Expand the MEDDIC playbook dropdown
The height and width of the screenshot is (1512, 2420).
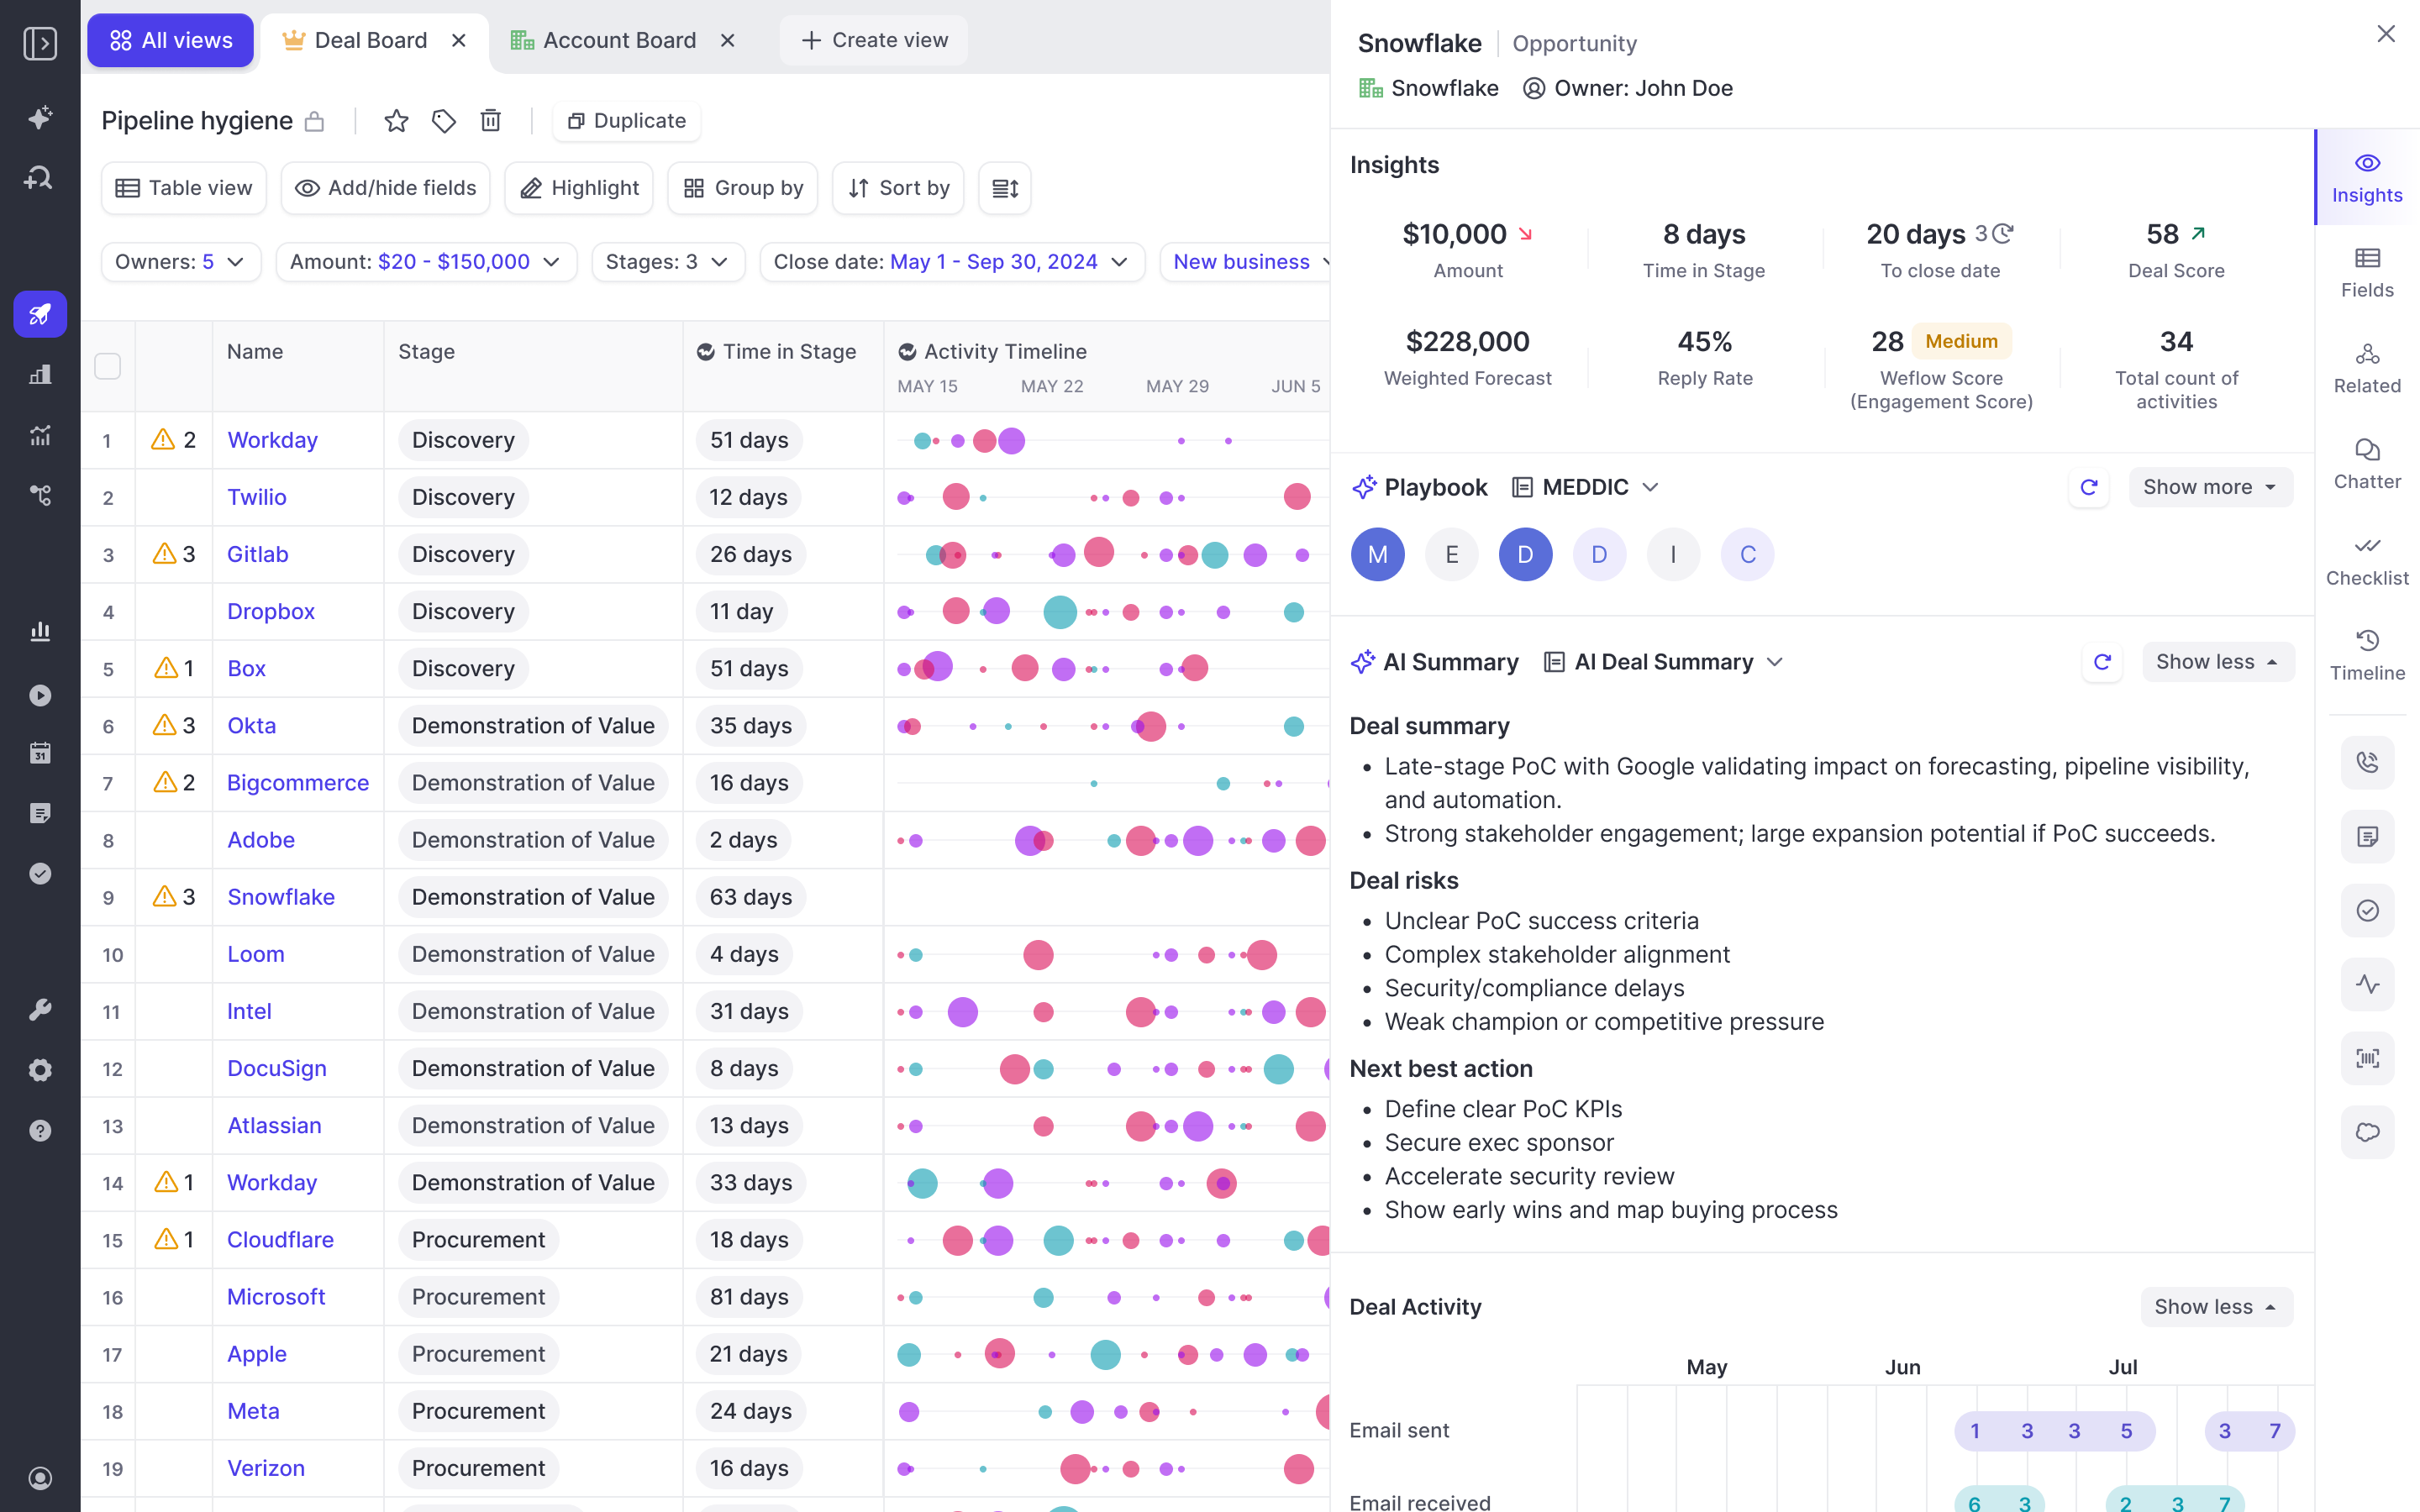click(1585, 487)
